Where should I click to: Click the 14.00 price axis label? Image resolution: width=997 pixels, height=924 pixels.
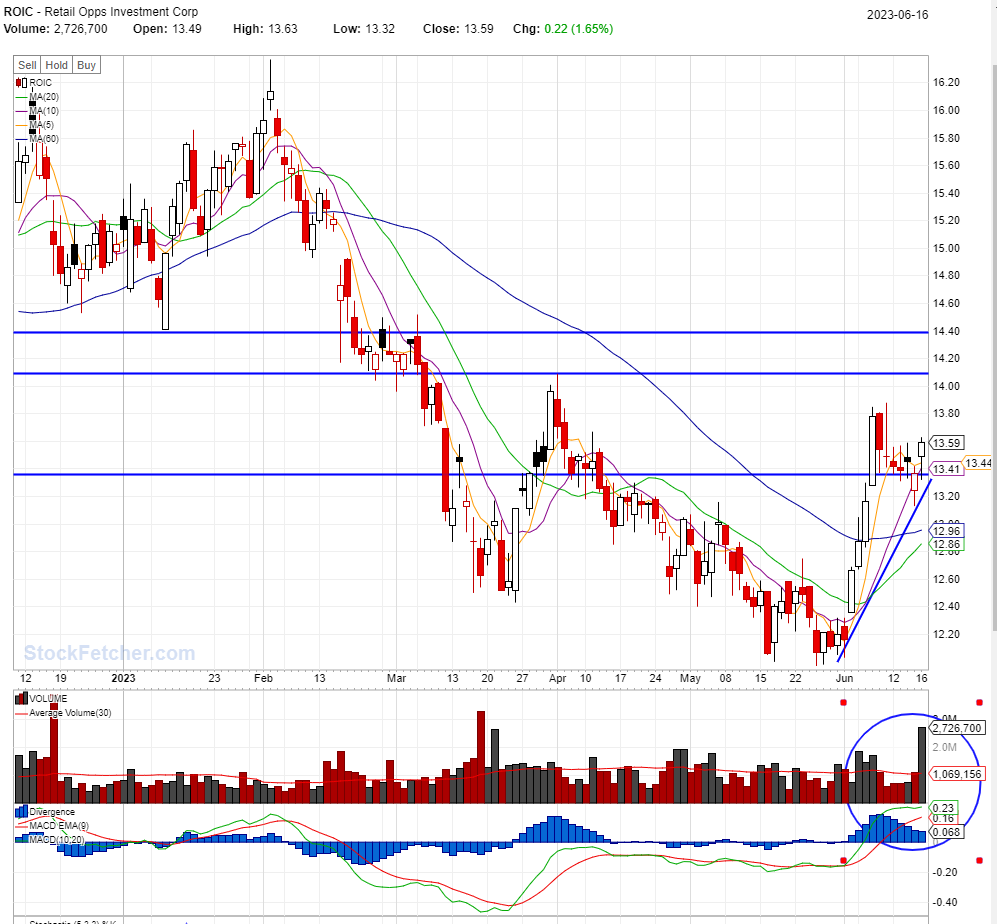point(946,386)
